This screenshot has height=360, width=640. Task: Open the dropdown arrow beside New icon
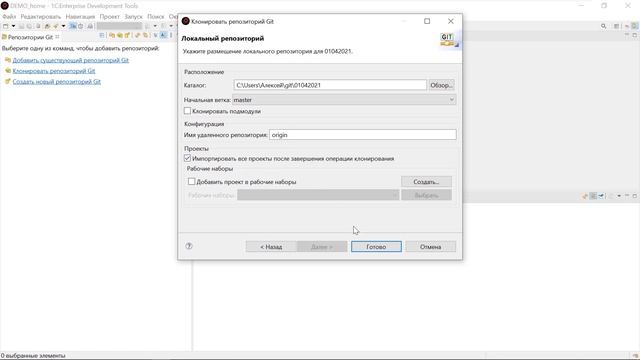pyautogui.click(x=13, y=26)
